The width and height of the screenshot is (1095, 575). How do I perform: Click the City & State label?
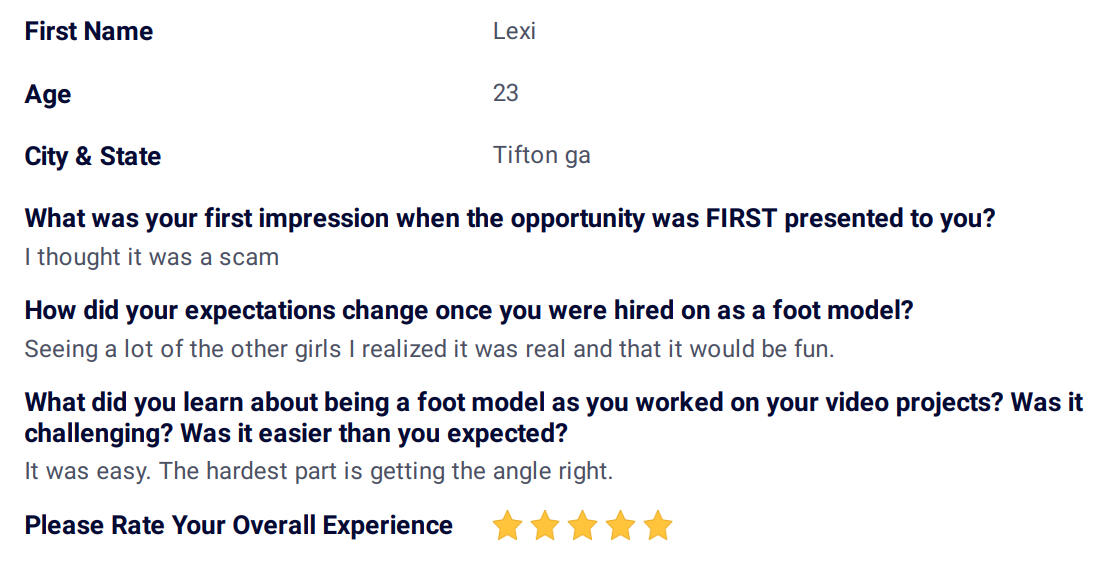tap(93, 156)
